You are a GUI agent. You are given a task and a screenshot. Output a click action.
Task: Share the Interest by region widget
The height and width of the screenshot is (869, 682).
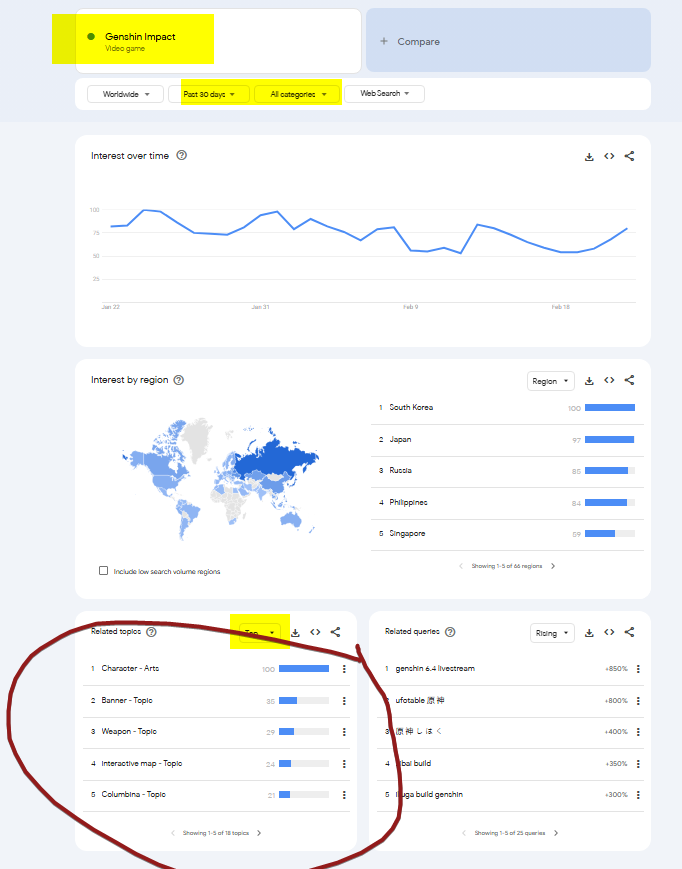[x=629, y=380]
